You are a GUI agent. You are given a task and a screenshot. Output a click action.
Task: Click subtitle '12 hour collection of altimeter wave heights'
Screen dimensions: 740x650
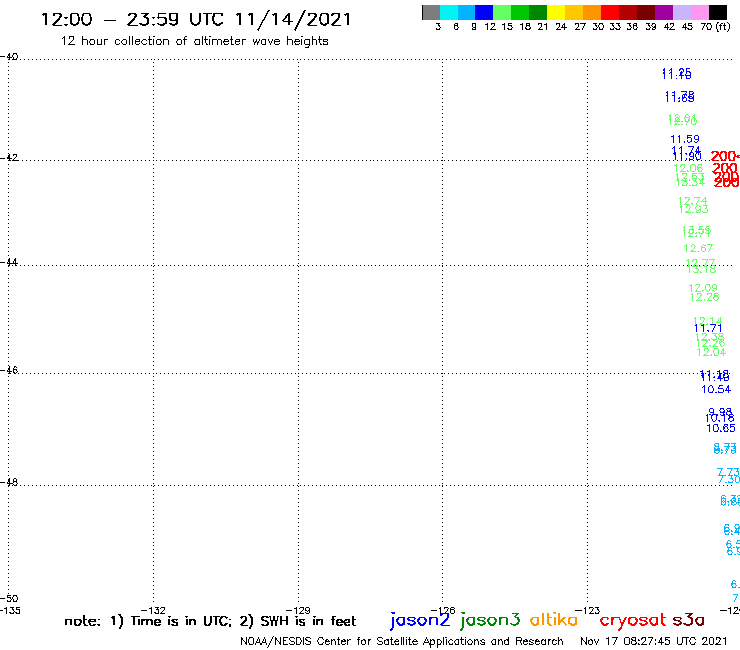coord(194,41)
